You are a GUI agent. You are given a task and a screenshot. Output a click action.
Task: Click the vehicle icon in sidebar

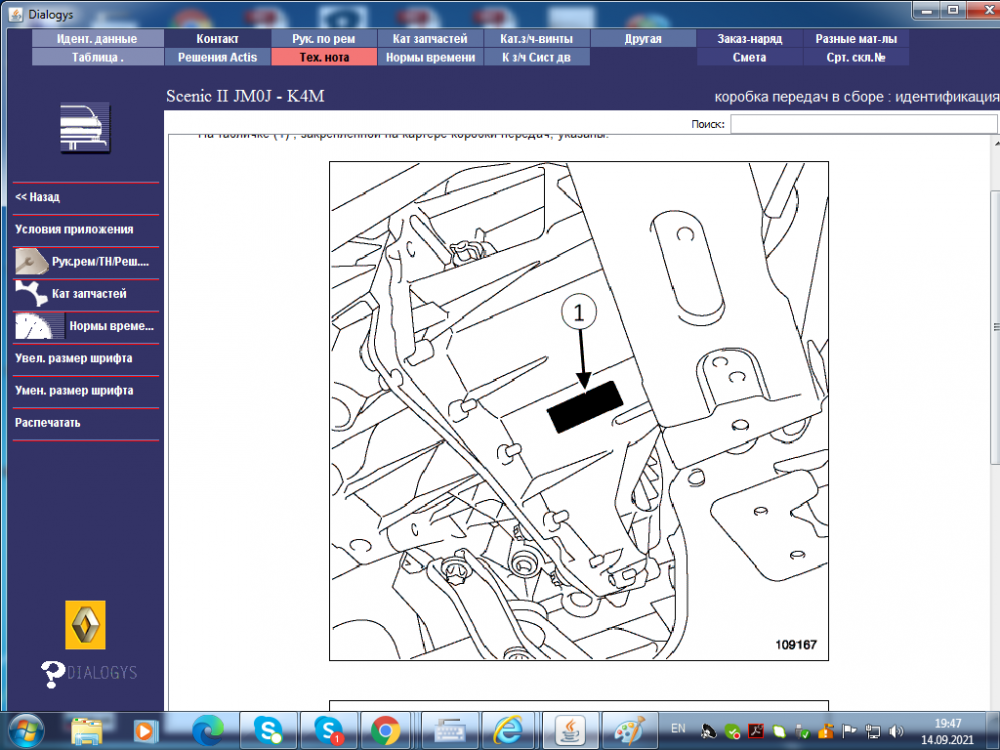tap(85, 128)
